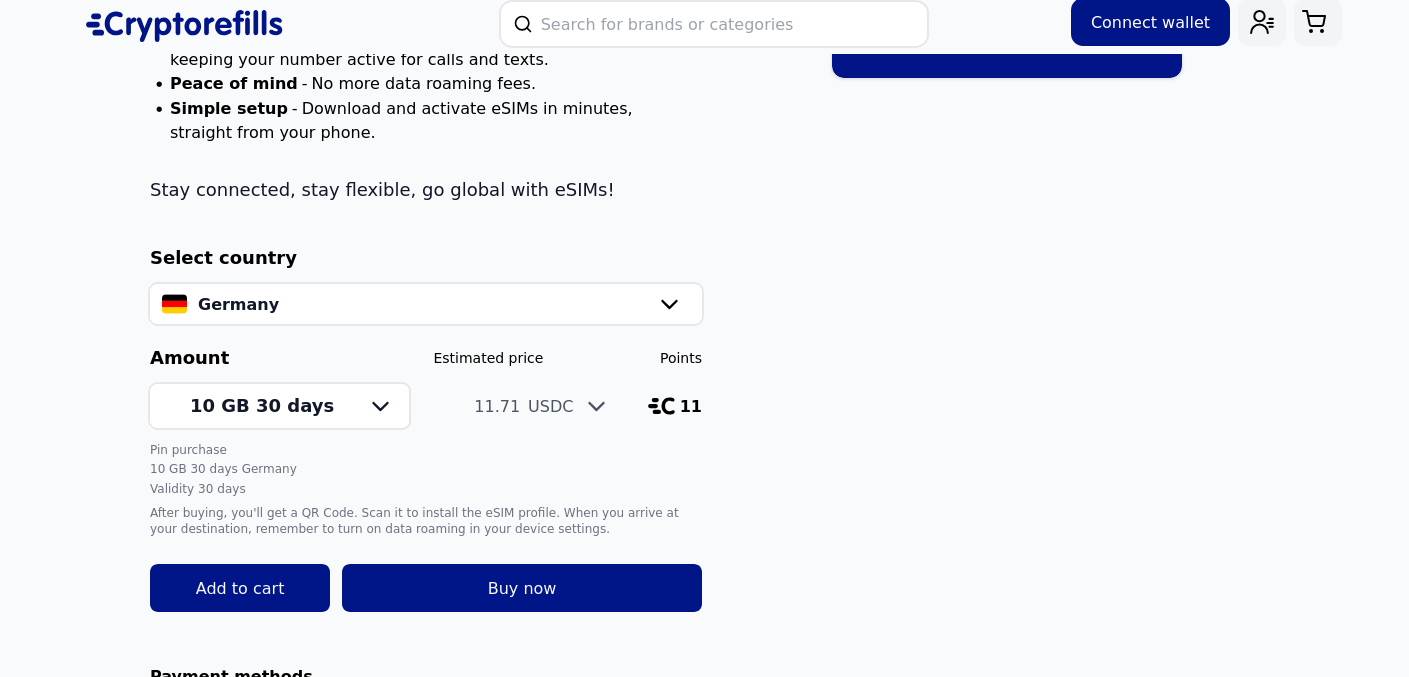Click the Points label

pos(681,358)
